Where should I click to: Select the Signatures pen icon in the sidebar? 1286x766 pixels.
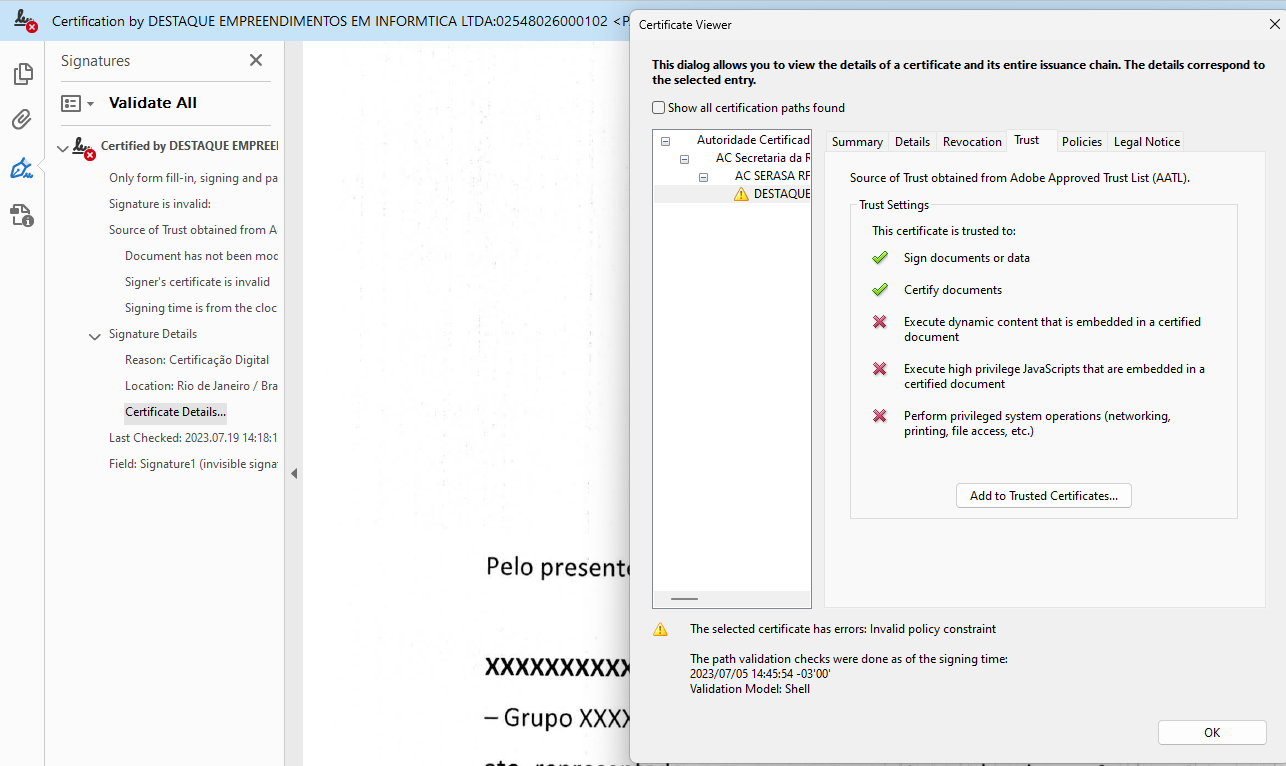[x=20, y=168]
